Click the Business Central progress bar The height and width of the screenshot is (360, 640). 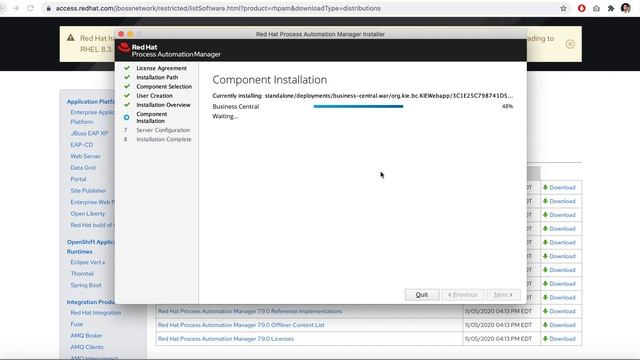click(x=358, y=107)
